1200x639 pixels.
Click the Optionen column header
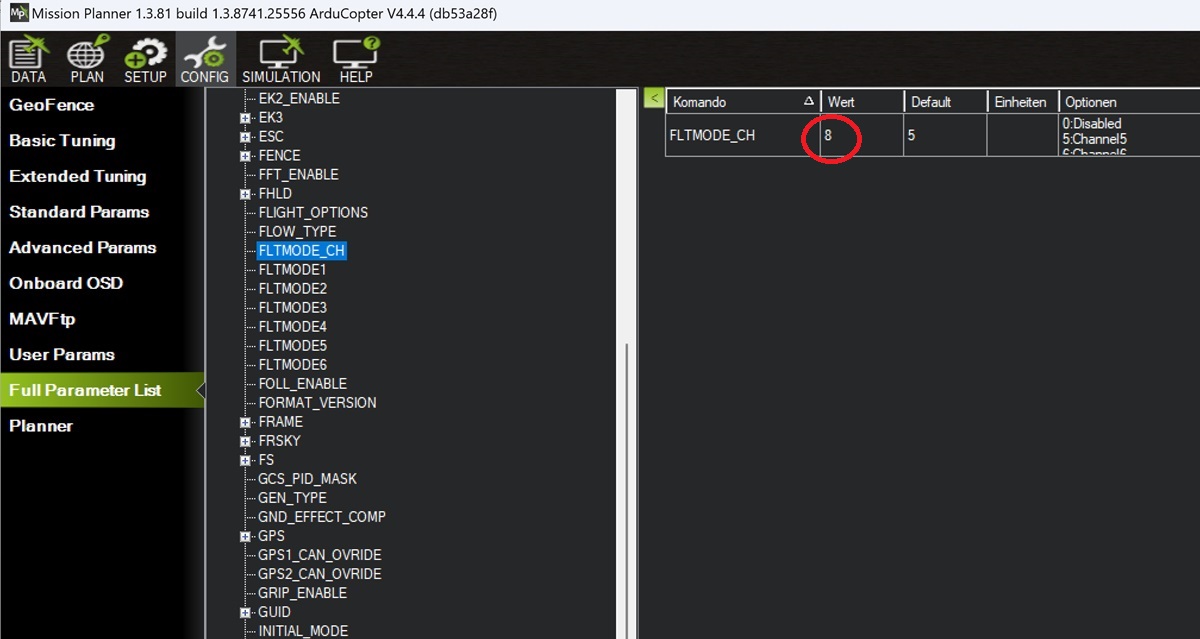1129,102
